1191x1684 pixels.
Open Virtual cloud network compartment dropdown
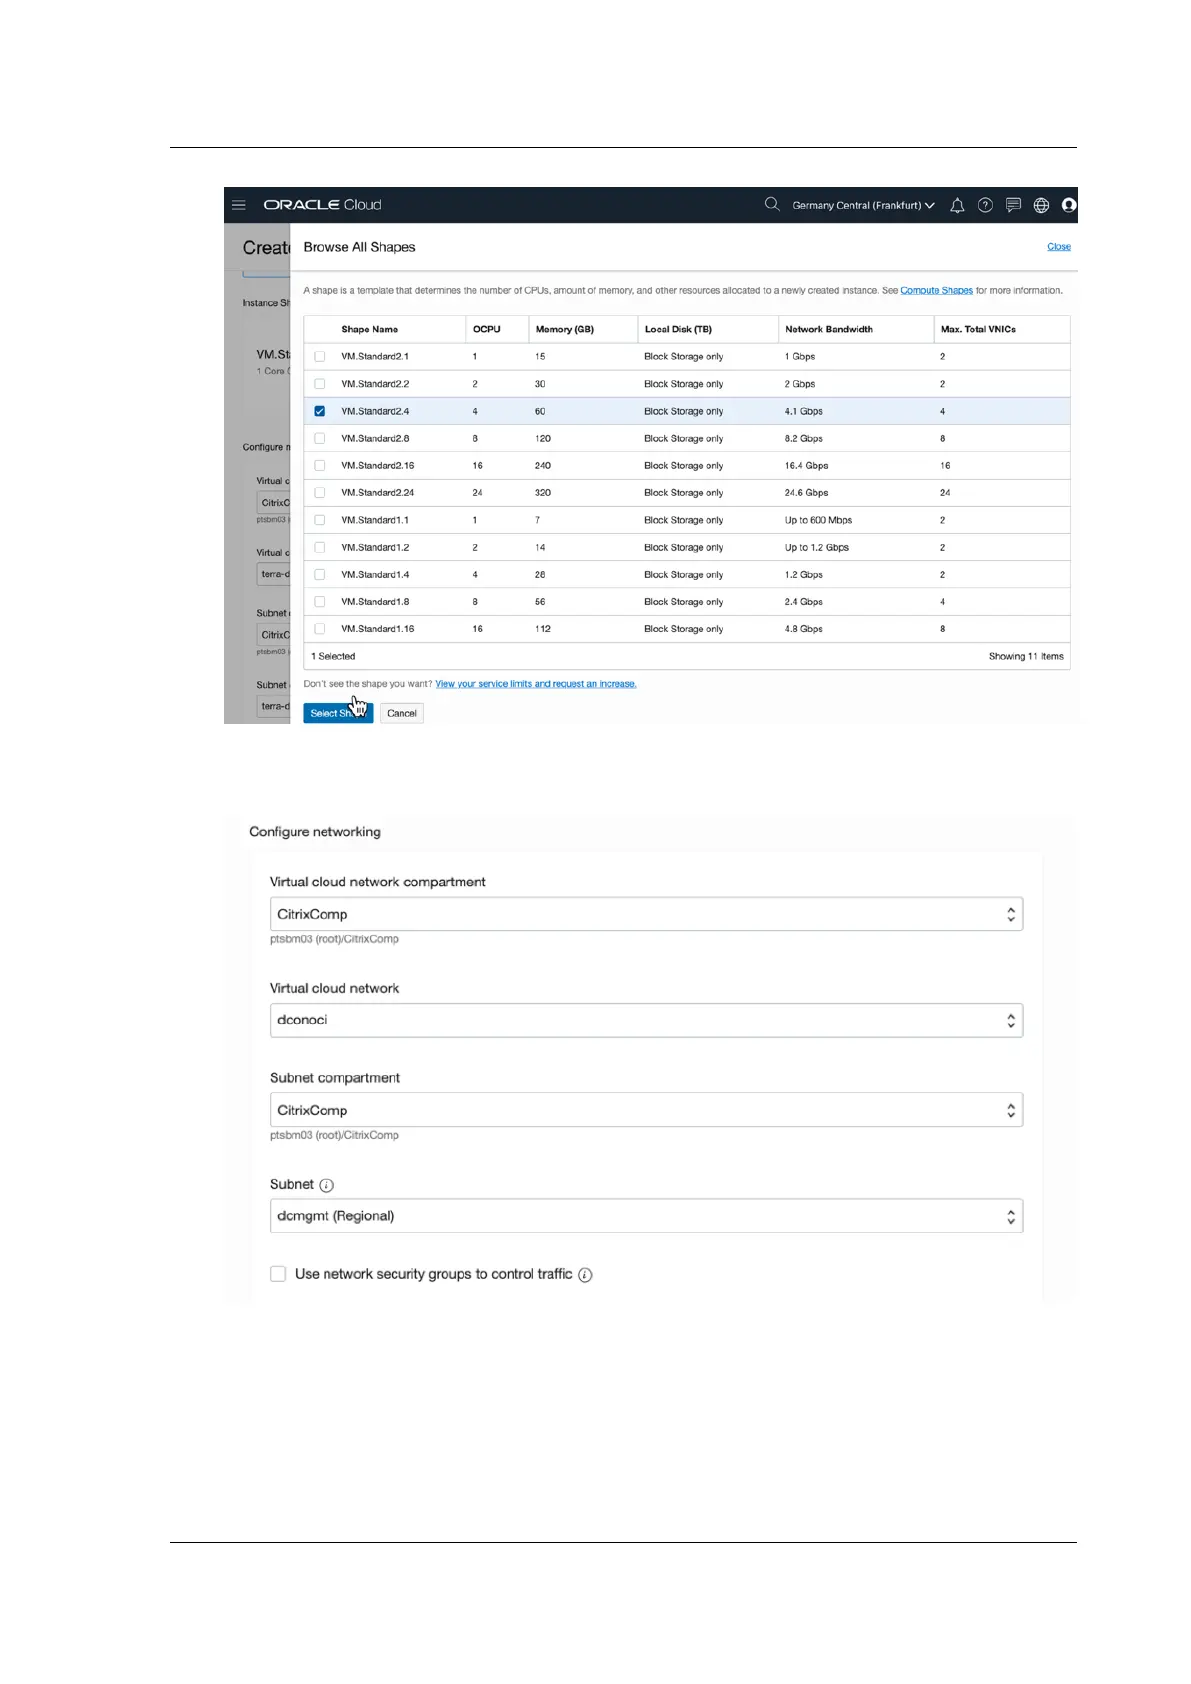coord(646,914)
